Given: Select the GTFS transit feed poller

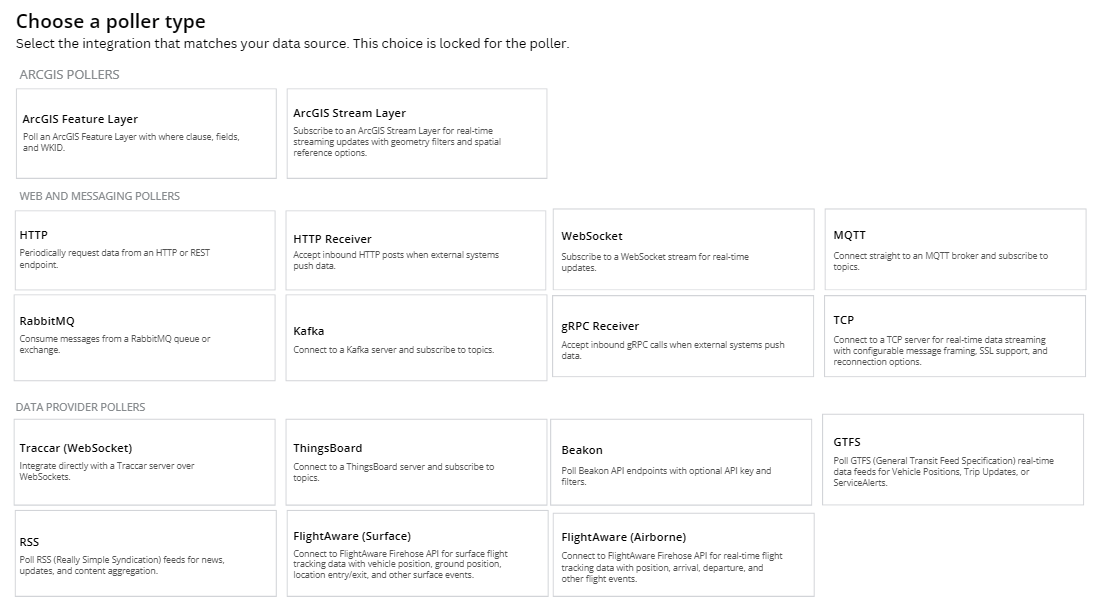Looking at the screenshot, I should 953,461.
